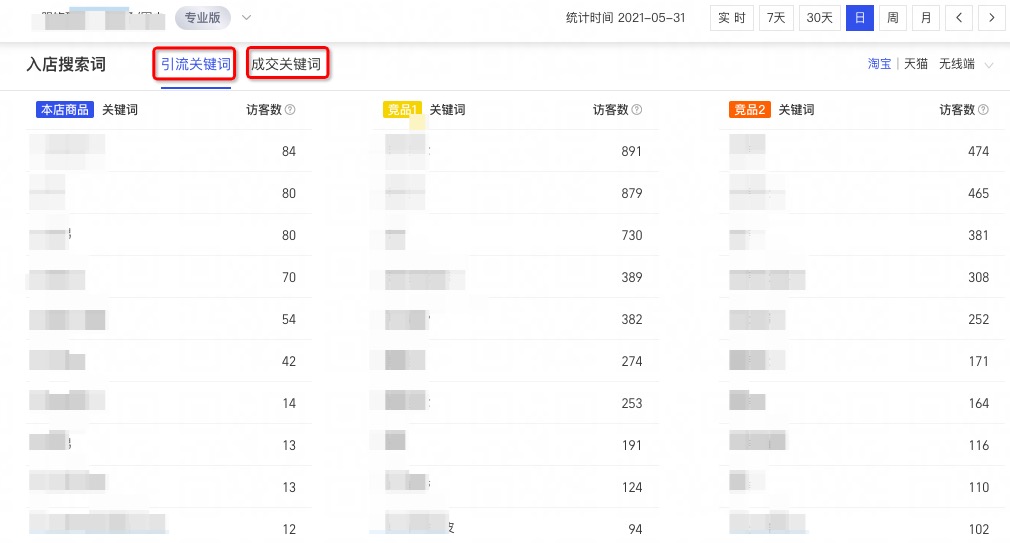Click the orange 竞品2 label
1010x543 pixels.
pyautogui.click(x=750, y=110)
